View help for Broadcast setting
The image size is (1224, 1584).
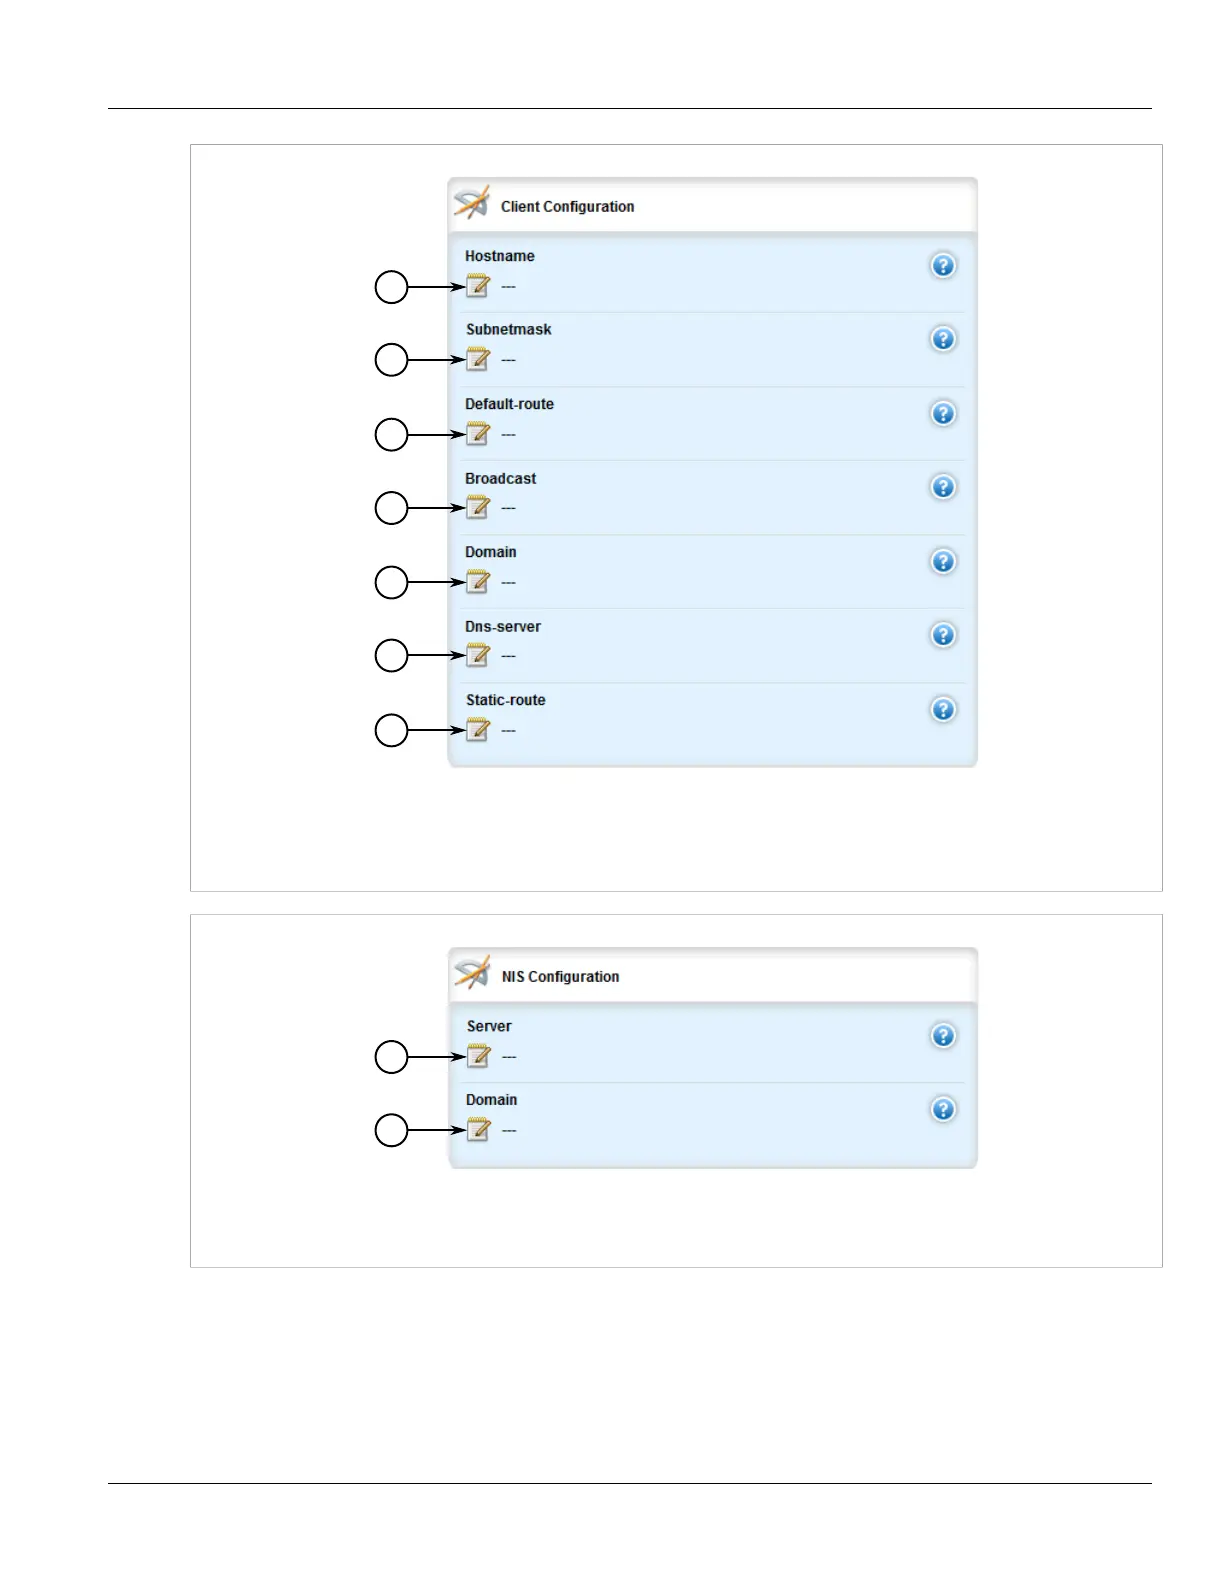[943, 488]
